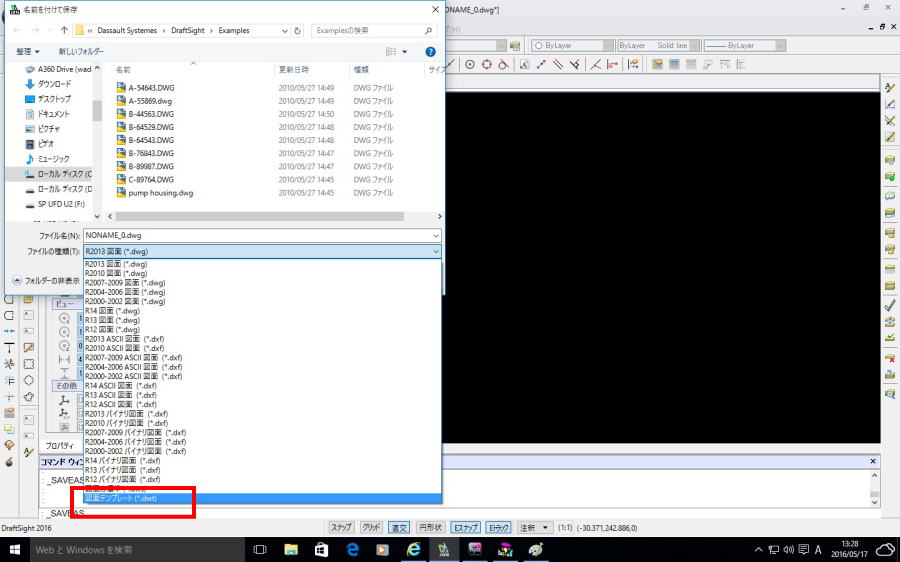Click the cloud-shaped revision icon in left toolbar

coord(29,397)
